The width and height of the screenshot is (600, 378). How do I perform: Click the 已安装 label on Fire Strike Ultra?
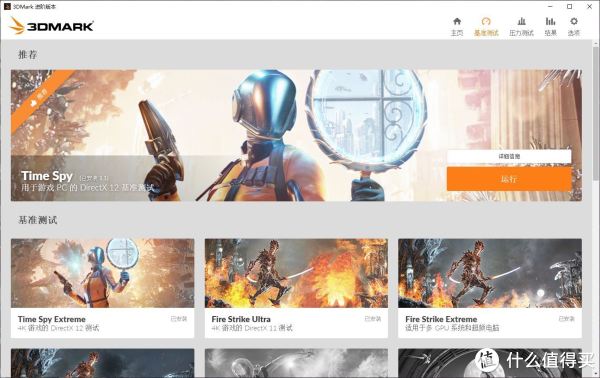click(x=372, y=319)
